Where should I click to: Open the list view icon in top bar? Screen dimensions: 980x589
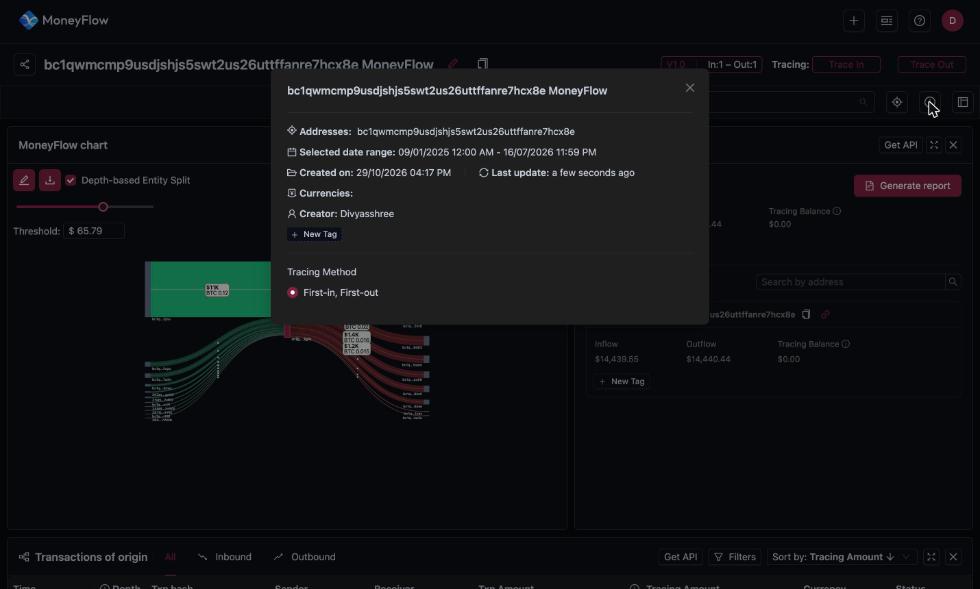coord(886,21)
